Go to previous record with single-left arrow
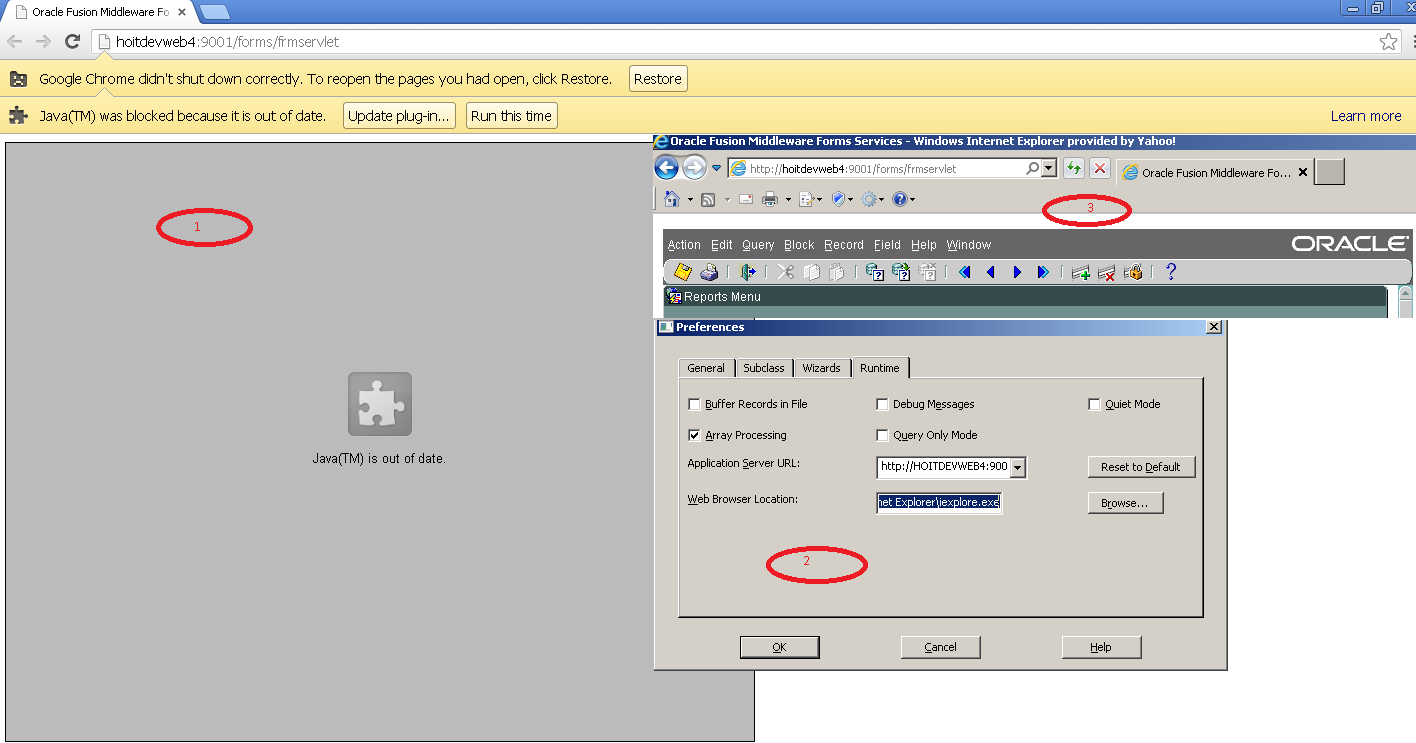 pyautogui.click(x=991, y=272)
